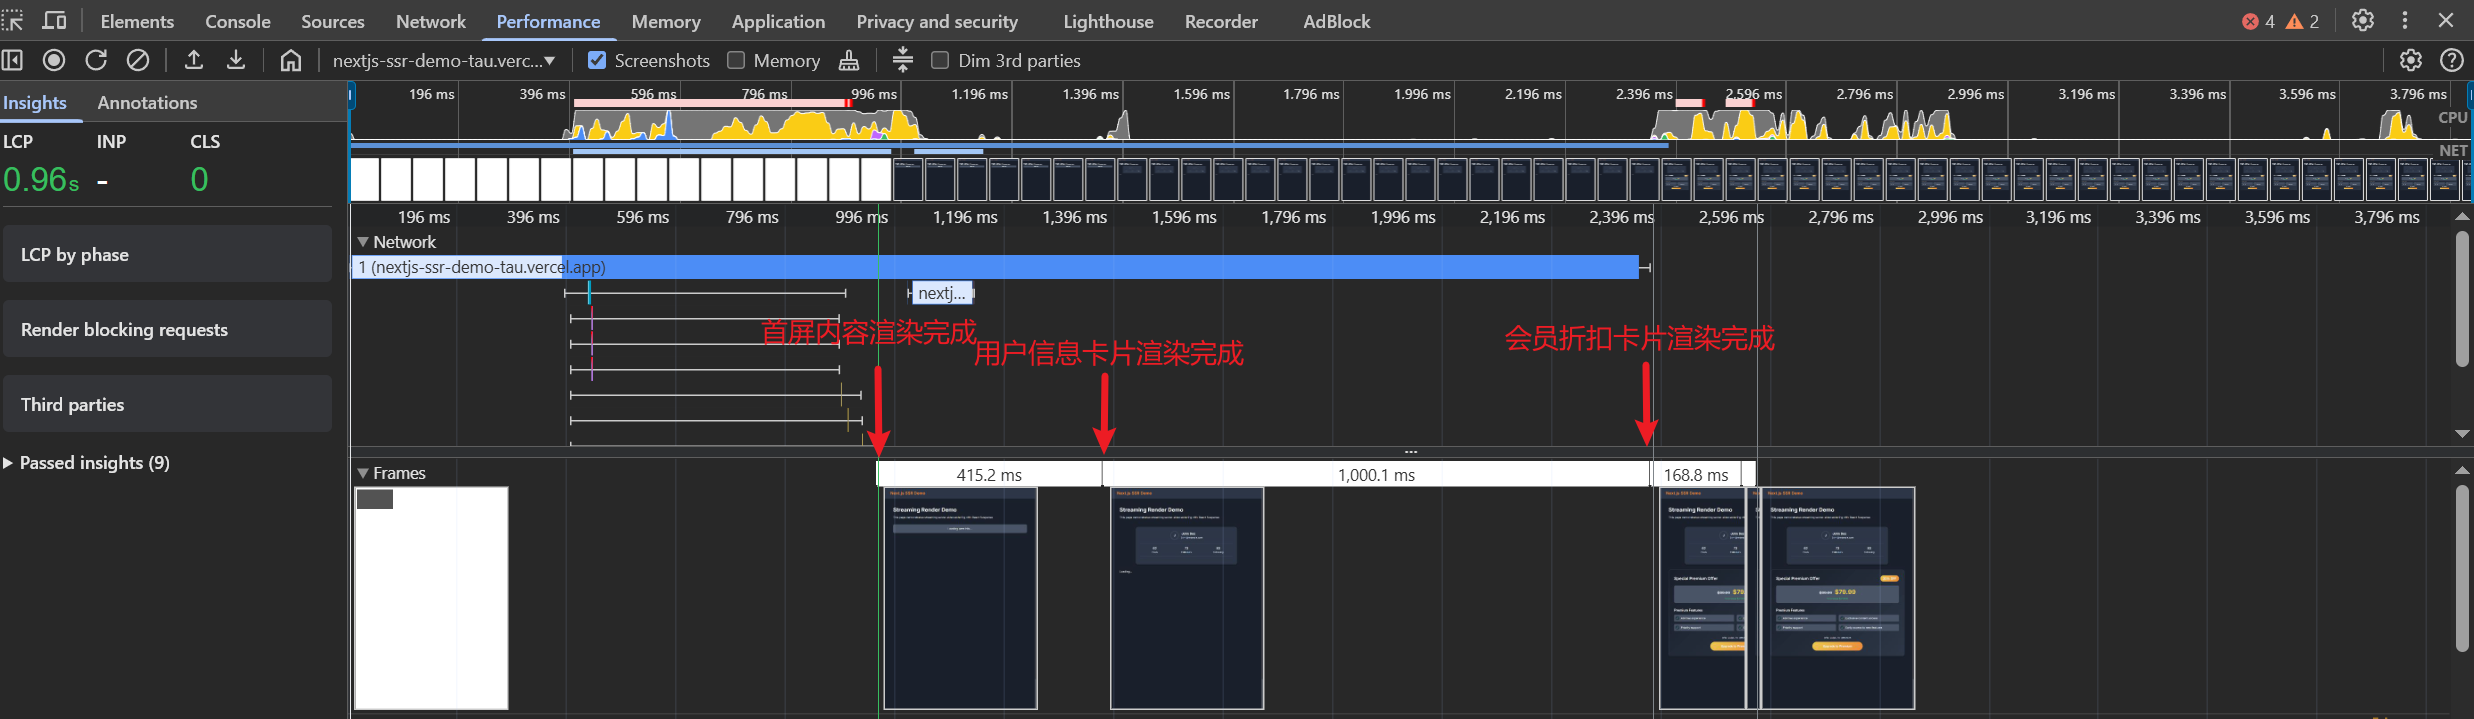Open Render blocking requests insight
Viewport: 2474px width, 719px height.
pos(167,329)
